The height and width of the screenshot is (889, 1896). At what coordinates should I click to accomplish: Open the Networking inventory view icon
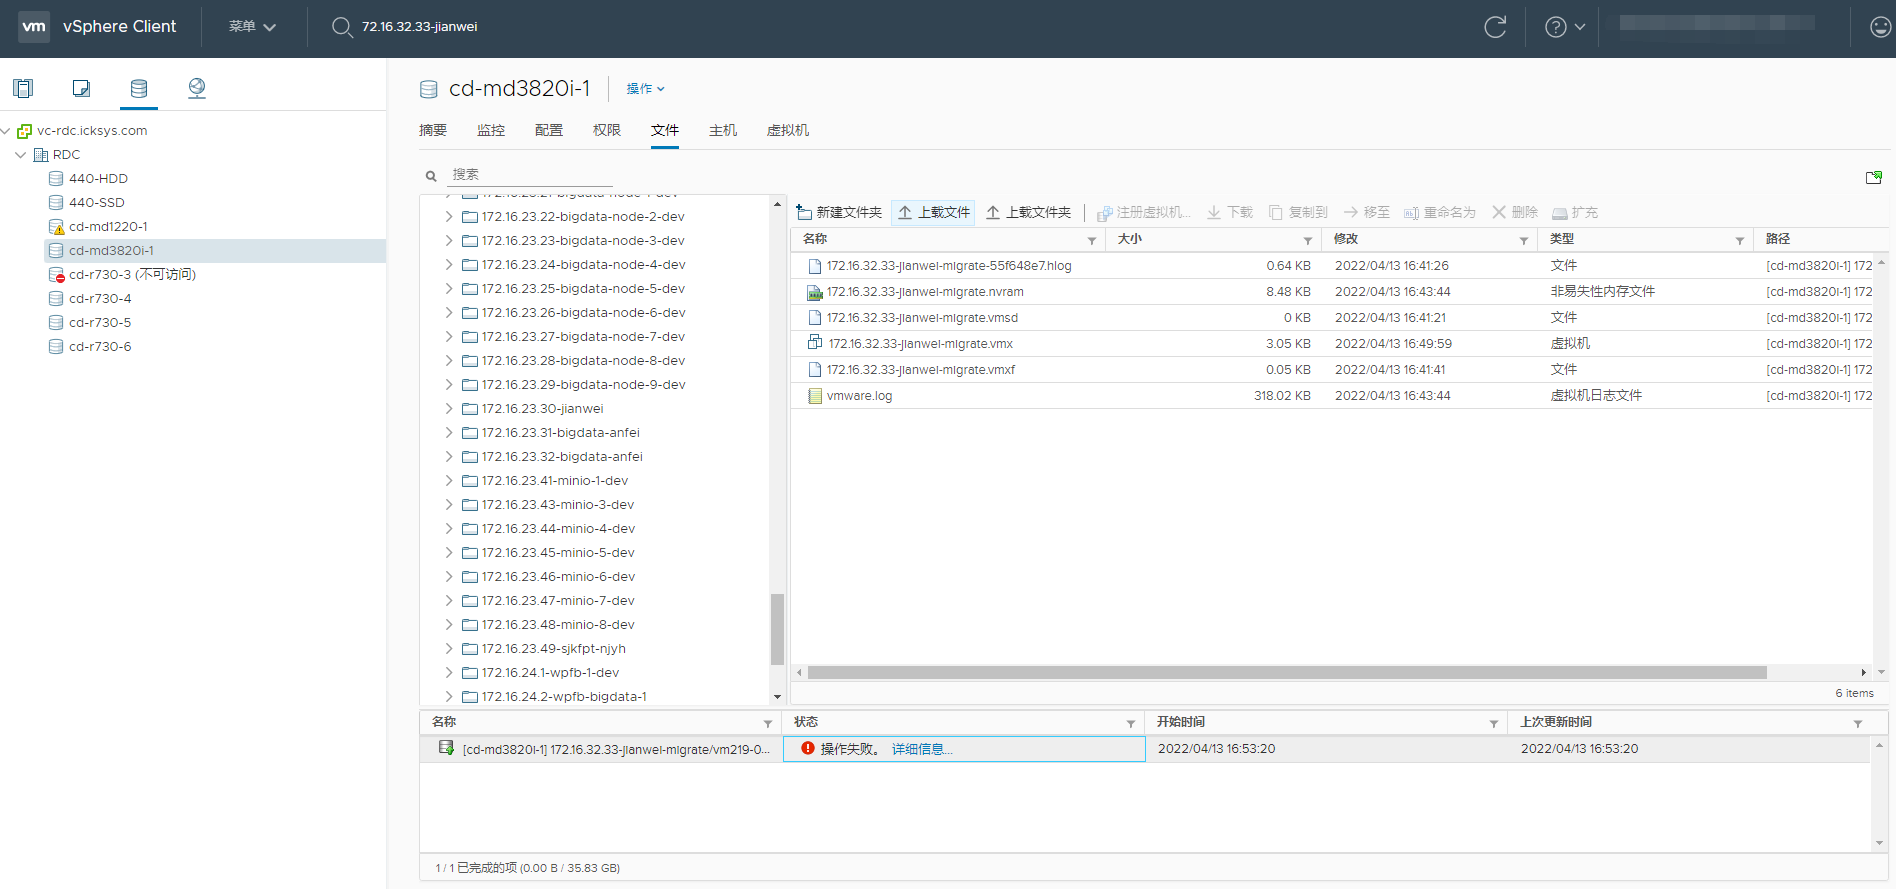point(197,88)
